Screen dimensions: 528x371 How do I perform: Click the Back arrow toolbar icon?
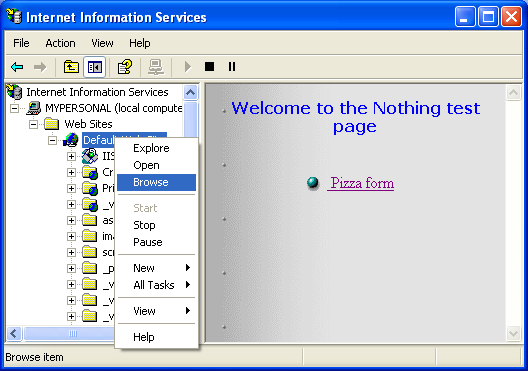[17, 67]
